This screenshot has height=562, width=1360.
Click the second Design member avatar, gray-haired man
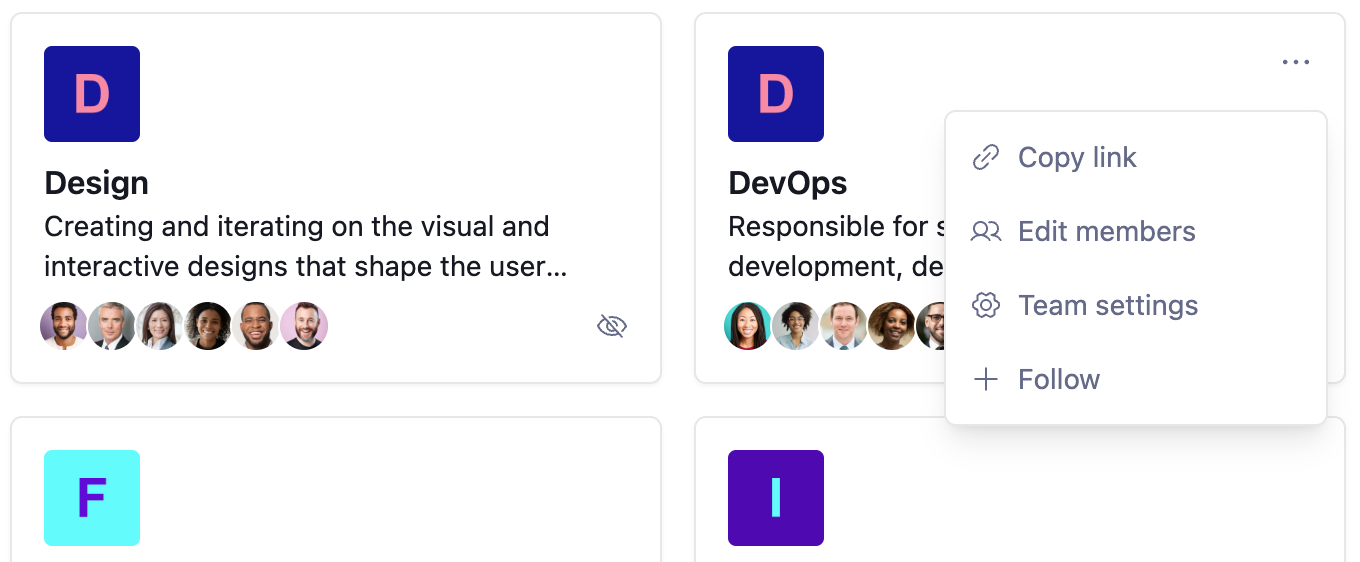112,326
